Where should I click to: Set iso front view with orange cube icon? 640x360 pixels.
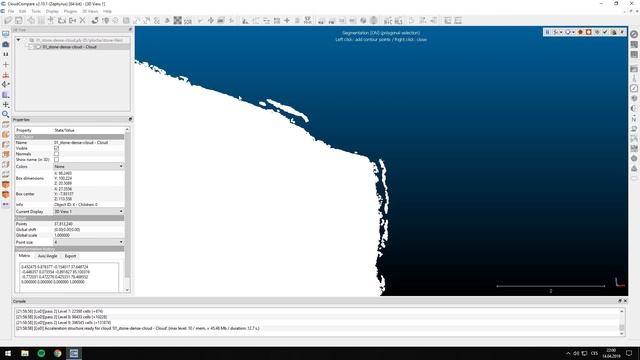click(x=6, y=184)
